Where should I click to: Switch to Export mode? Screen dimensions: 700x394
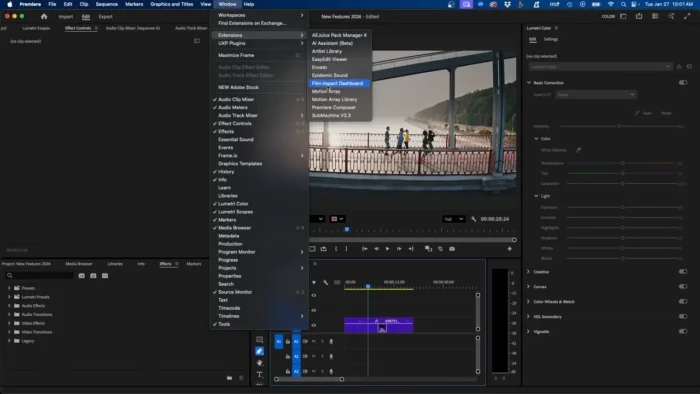pos(106,17)
